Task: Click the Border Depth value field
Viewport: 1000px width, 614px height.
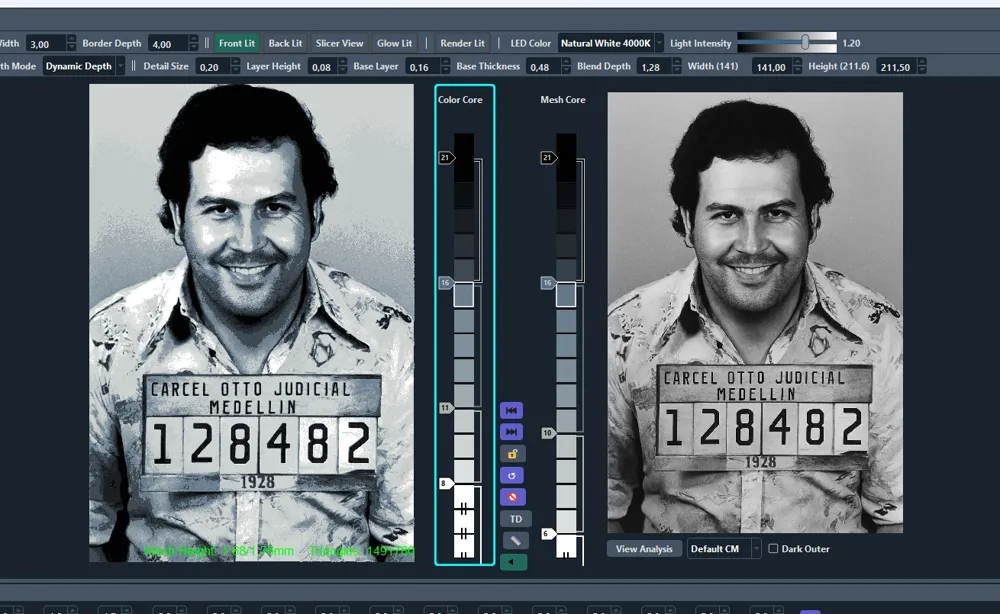Action: click(x=168, y=44)
